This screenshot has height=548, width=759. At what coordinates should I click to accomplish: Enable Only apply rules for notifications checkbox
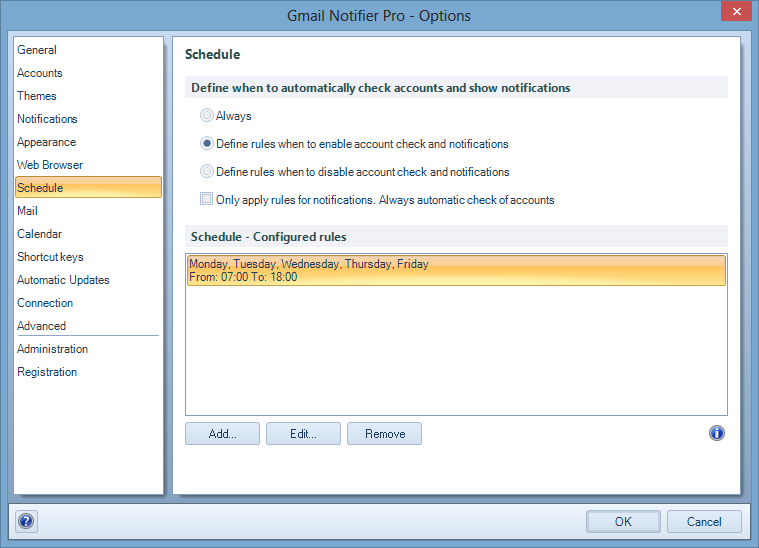(207, 199)
